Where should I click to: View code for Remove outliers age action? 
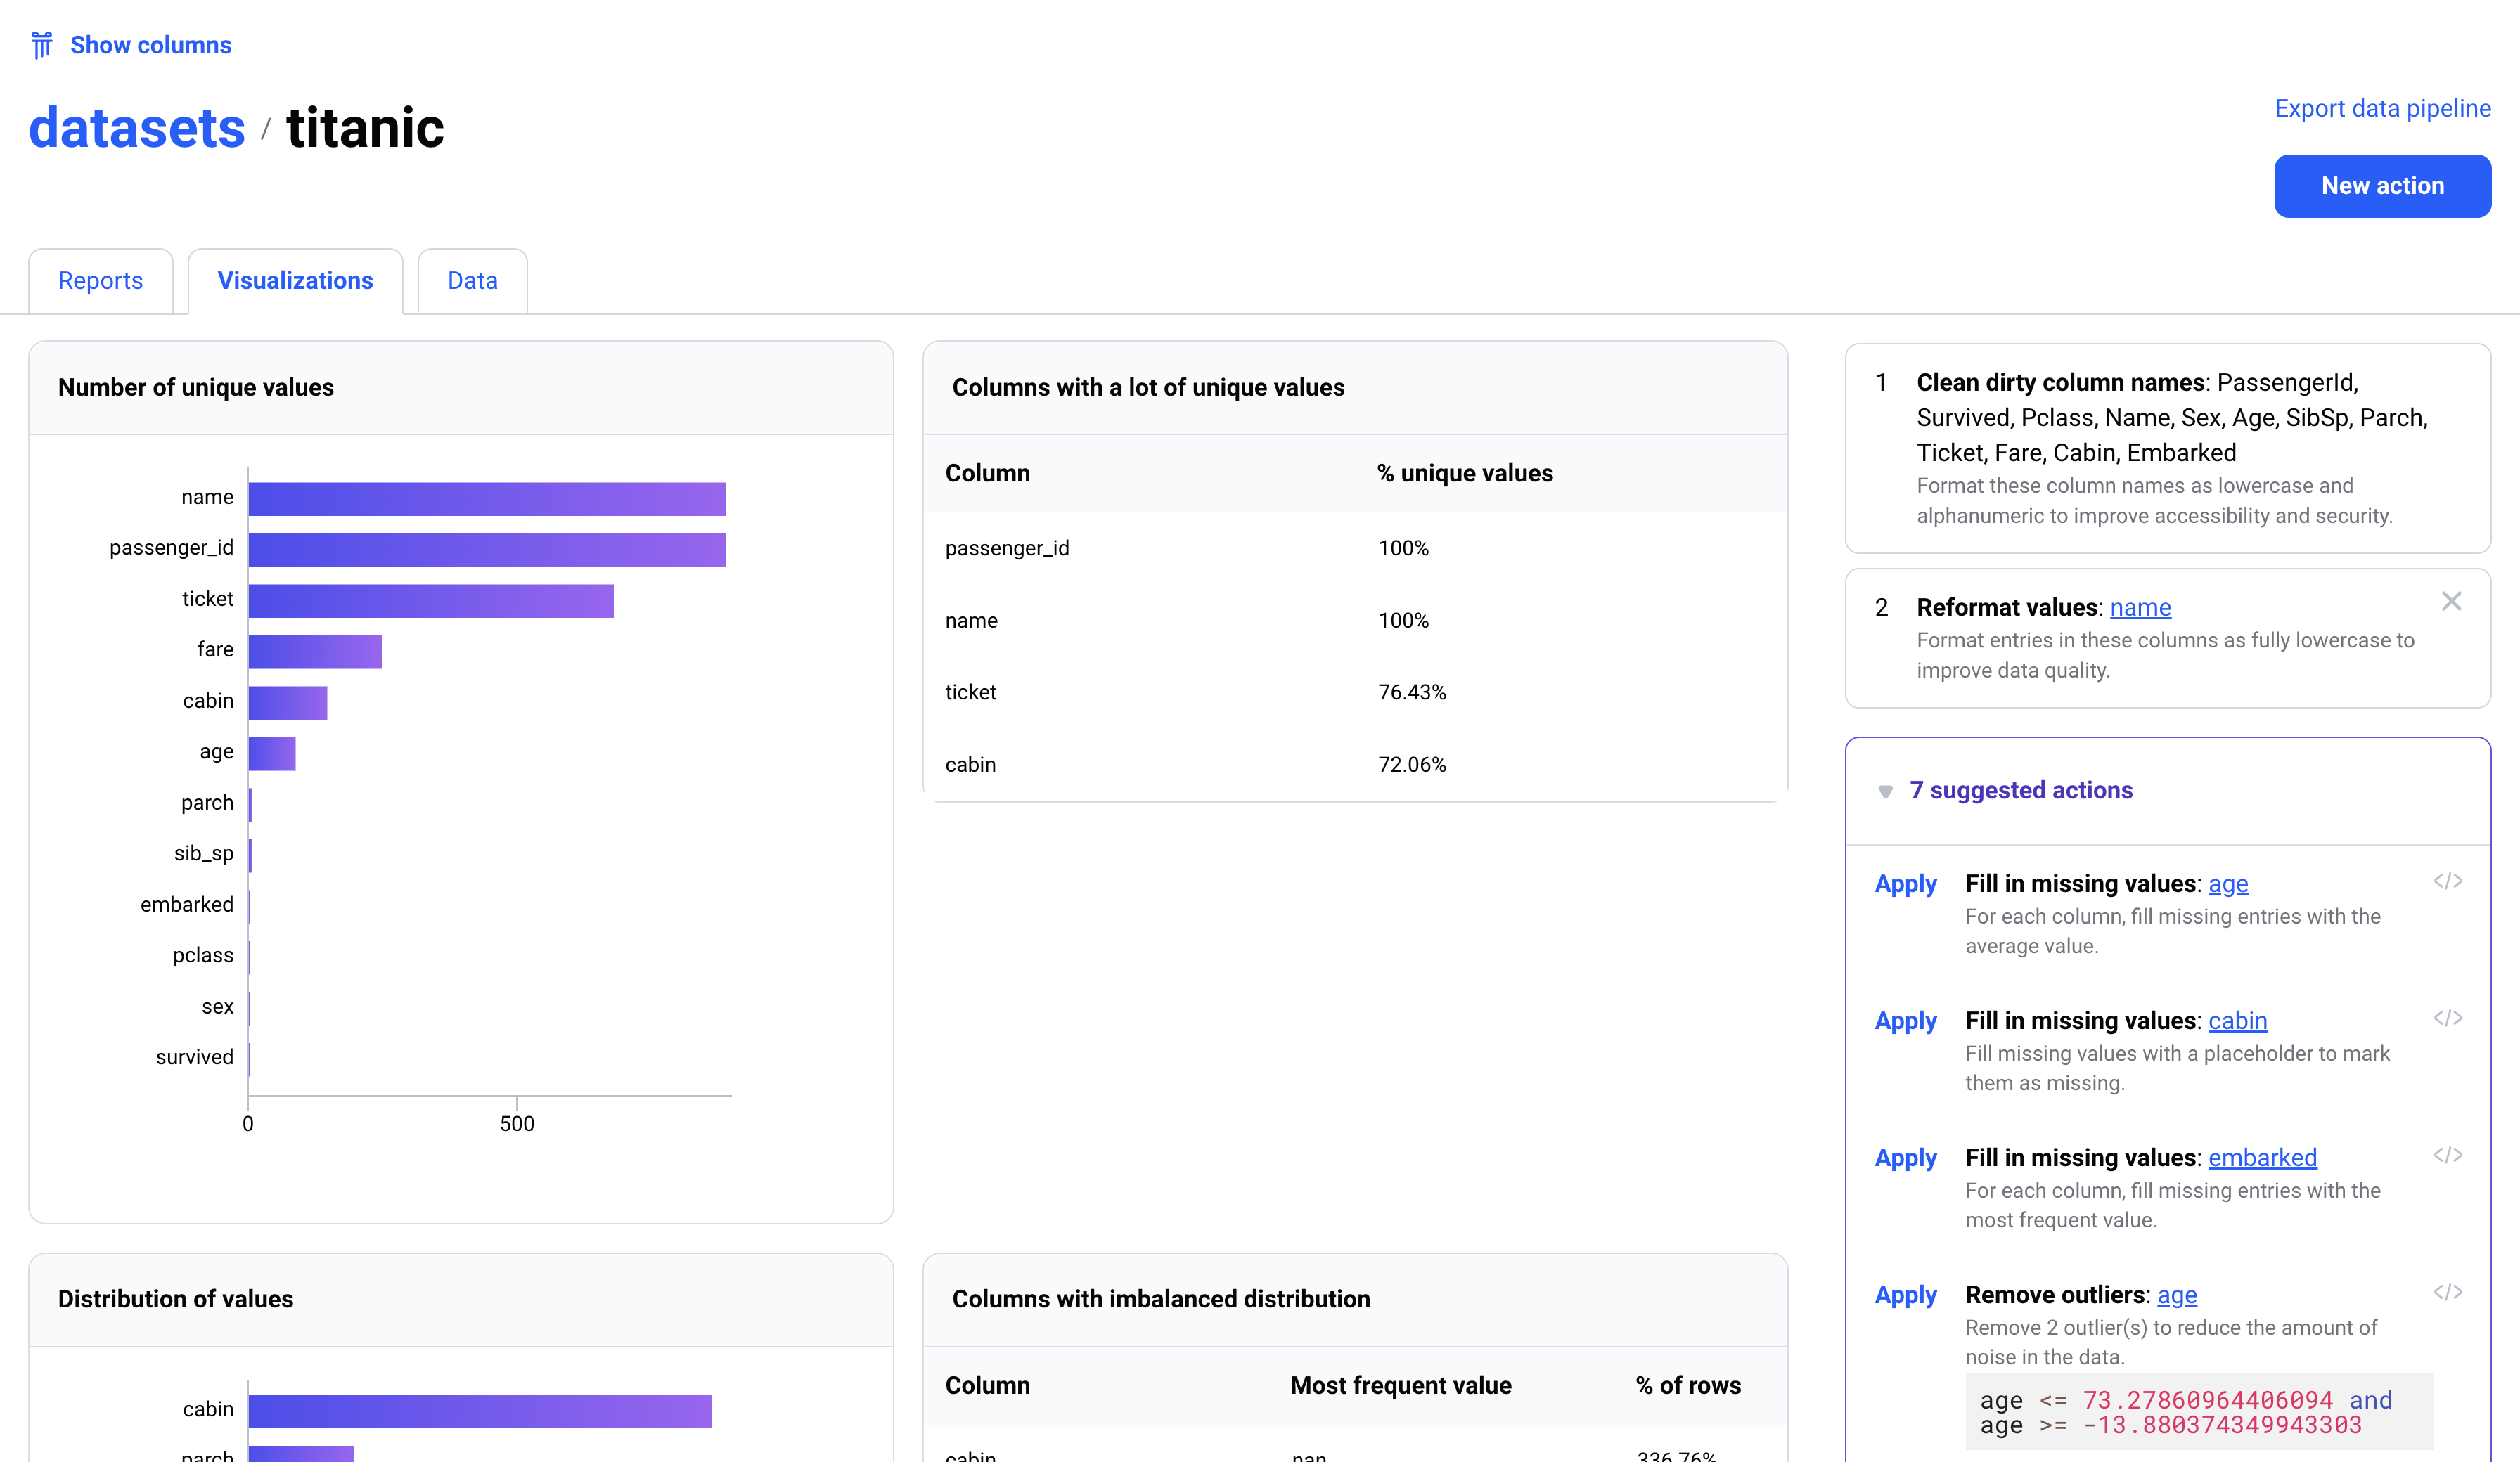pyautogui.click(x=2447, y=1292)
